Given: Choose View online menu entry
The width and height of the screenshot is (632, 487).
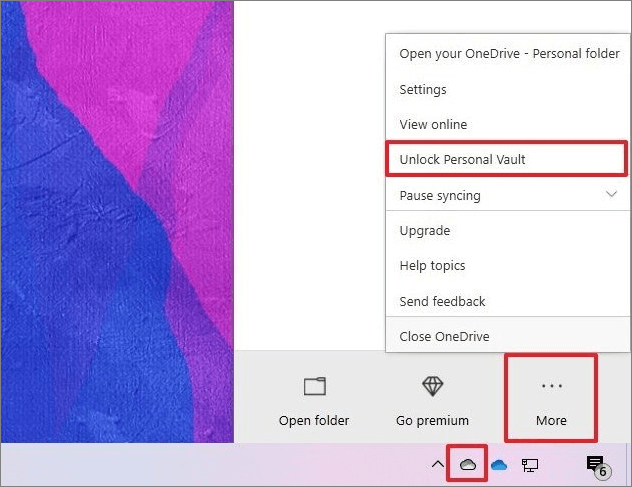Looking at the screenshot, I should (x=509, y=124).
